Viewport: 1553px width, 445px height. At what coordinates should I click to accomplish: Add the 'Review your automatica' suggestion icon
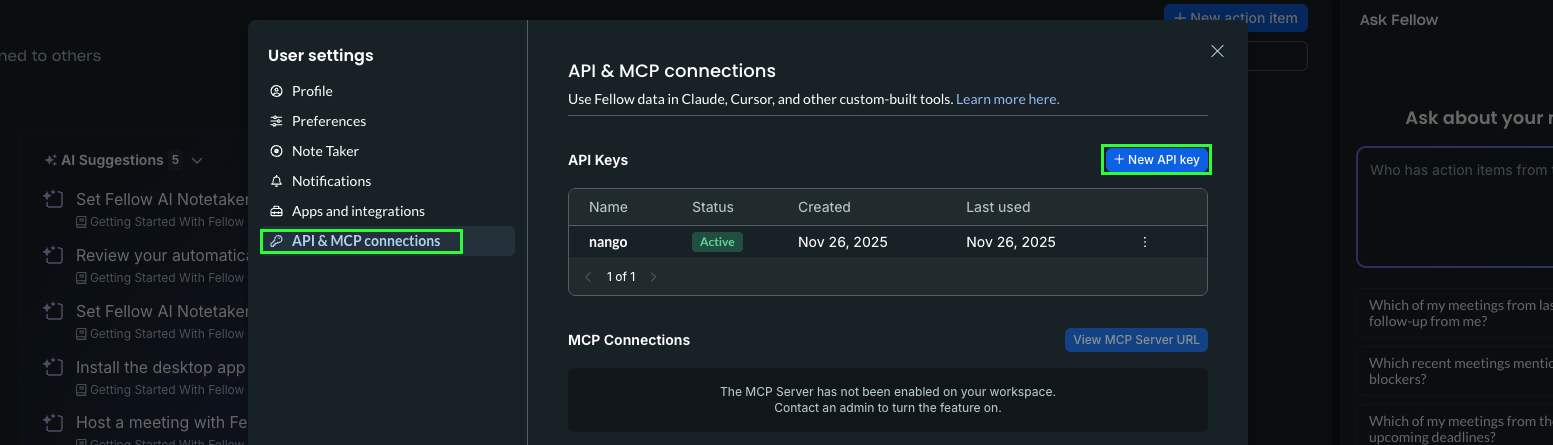coord(53,256)
